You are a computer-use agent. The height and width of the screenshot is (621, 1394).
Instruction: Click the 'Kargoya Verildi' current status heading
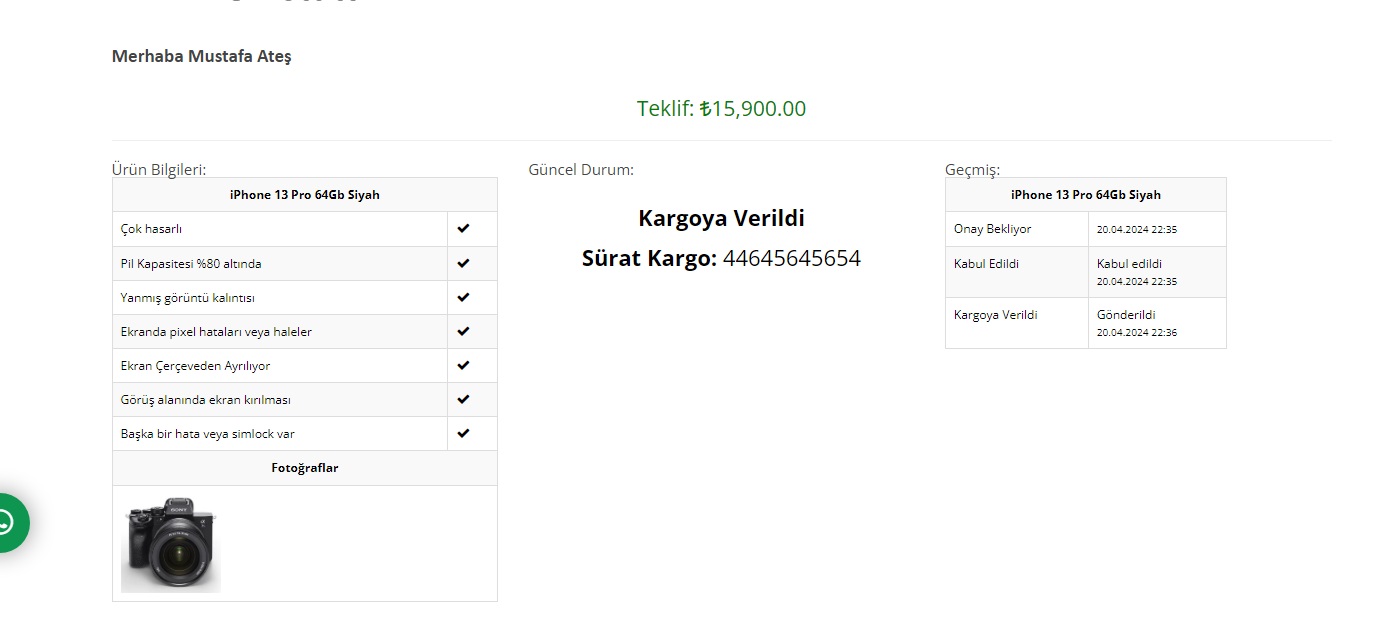721,218
